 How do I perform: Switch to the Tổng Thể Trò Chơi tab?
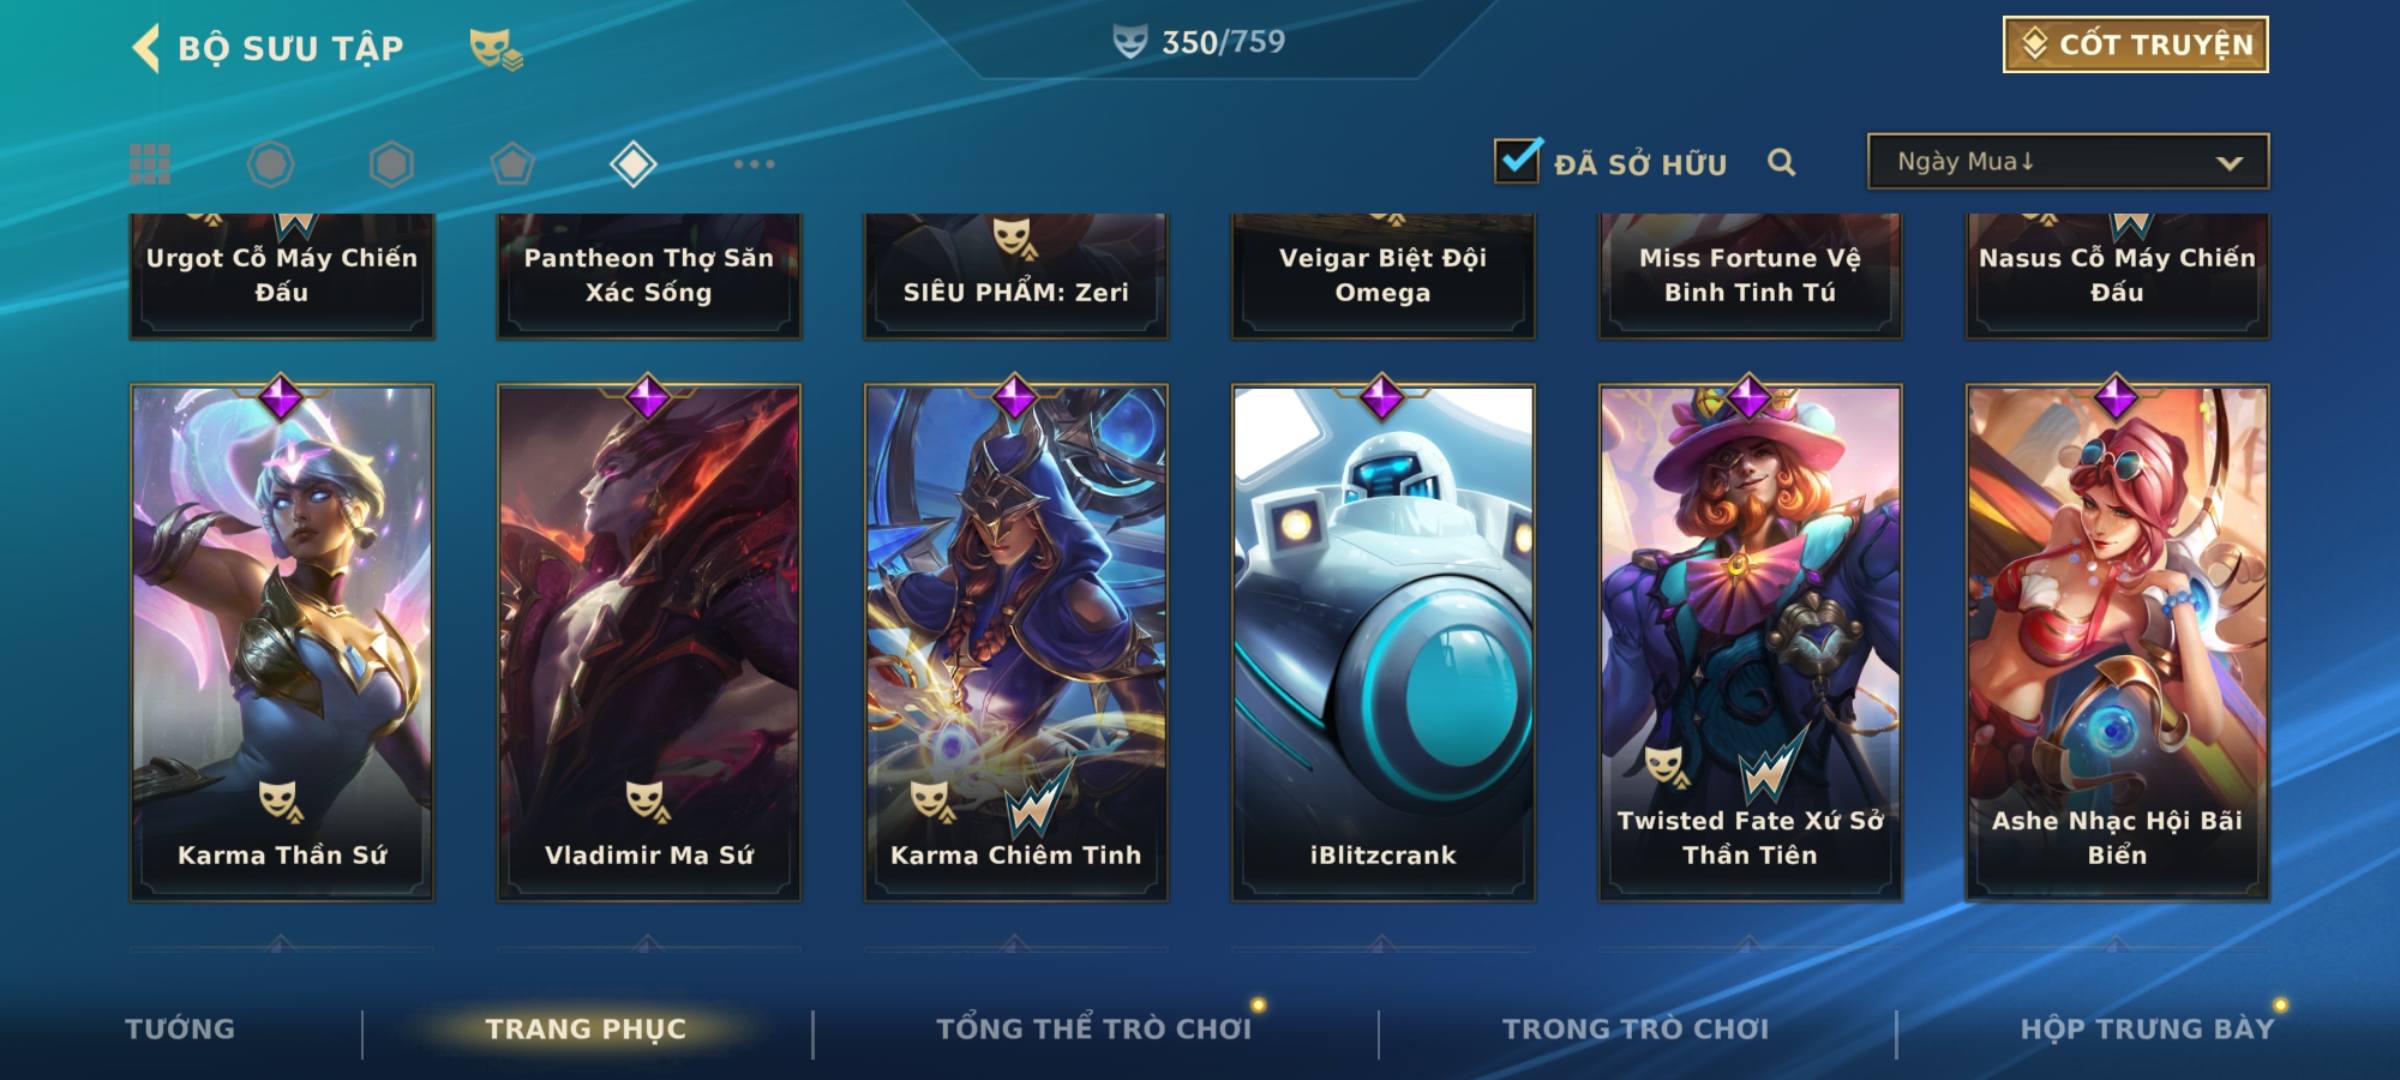pyautogui.click(x=1094, y=1028)
